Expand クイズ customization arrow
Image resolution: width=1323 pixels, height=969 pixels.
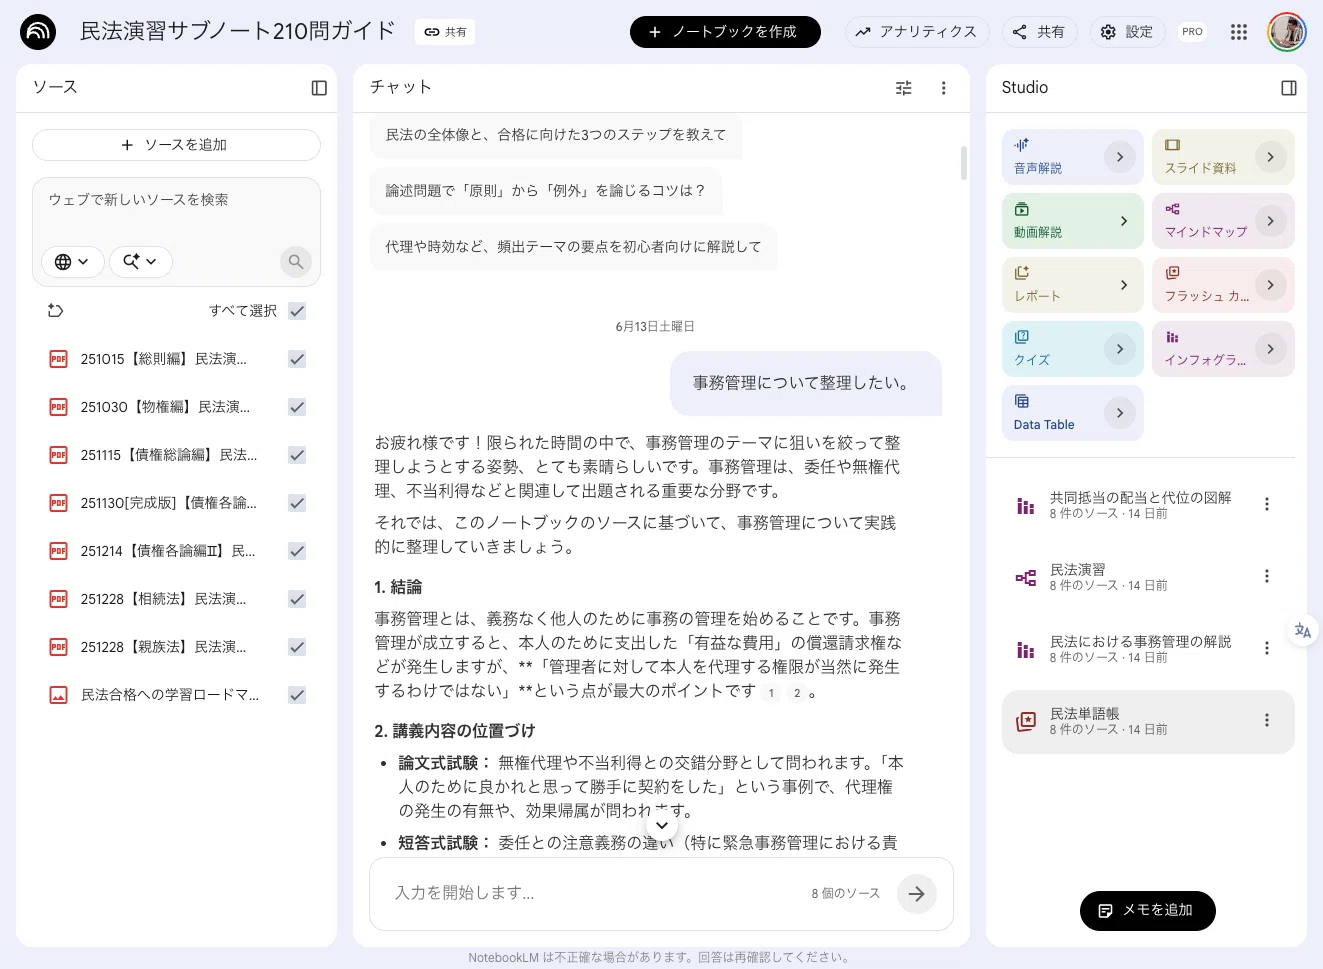(1120, 349)
